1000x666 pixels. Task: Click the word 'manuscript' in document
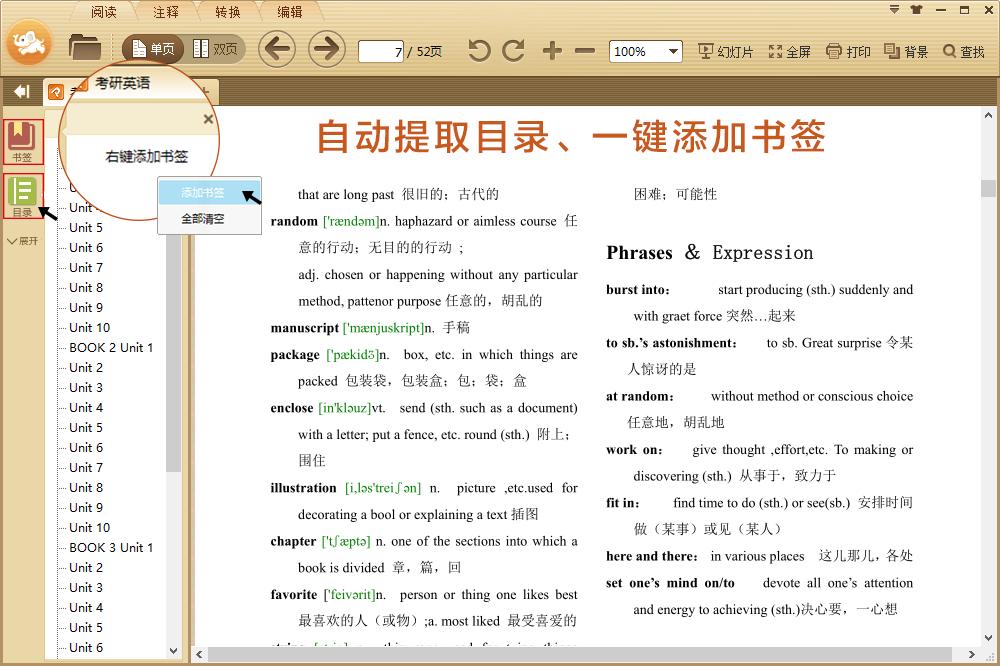pyautogui.click(x=304, y=328)
